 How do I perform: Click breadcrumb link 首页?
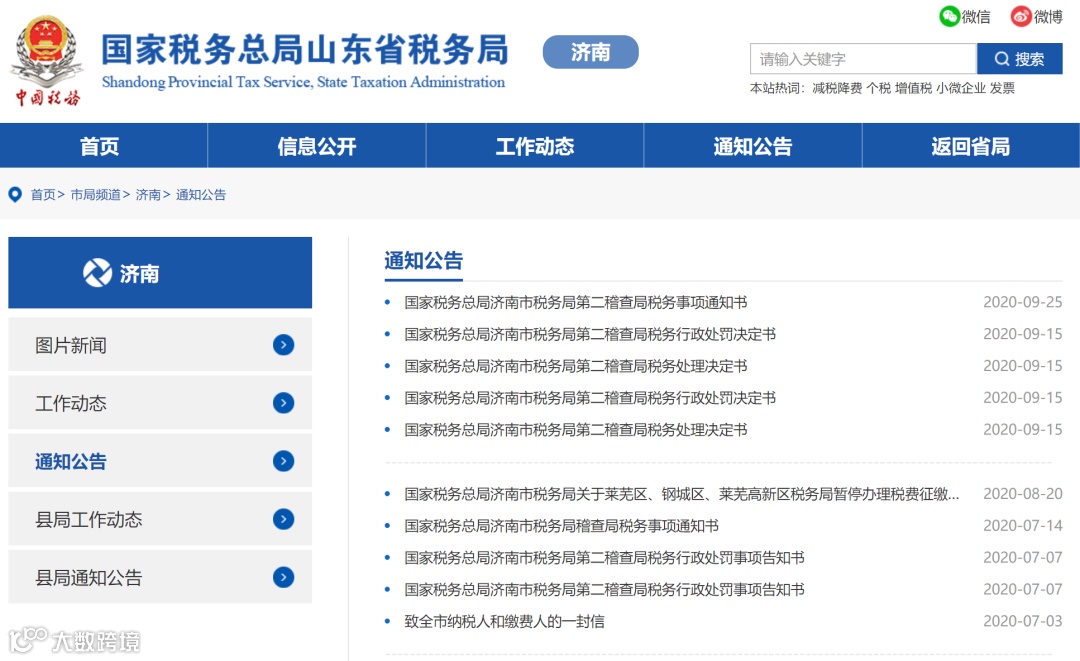coord(43,195)
